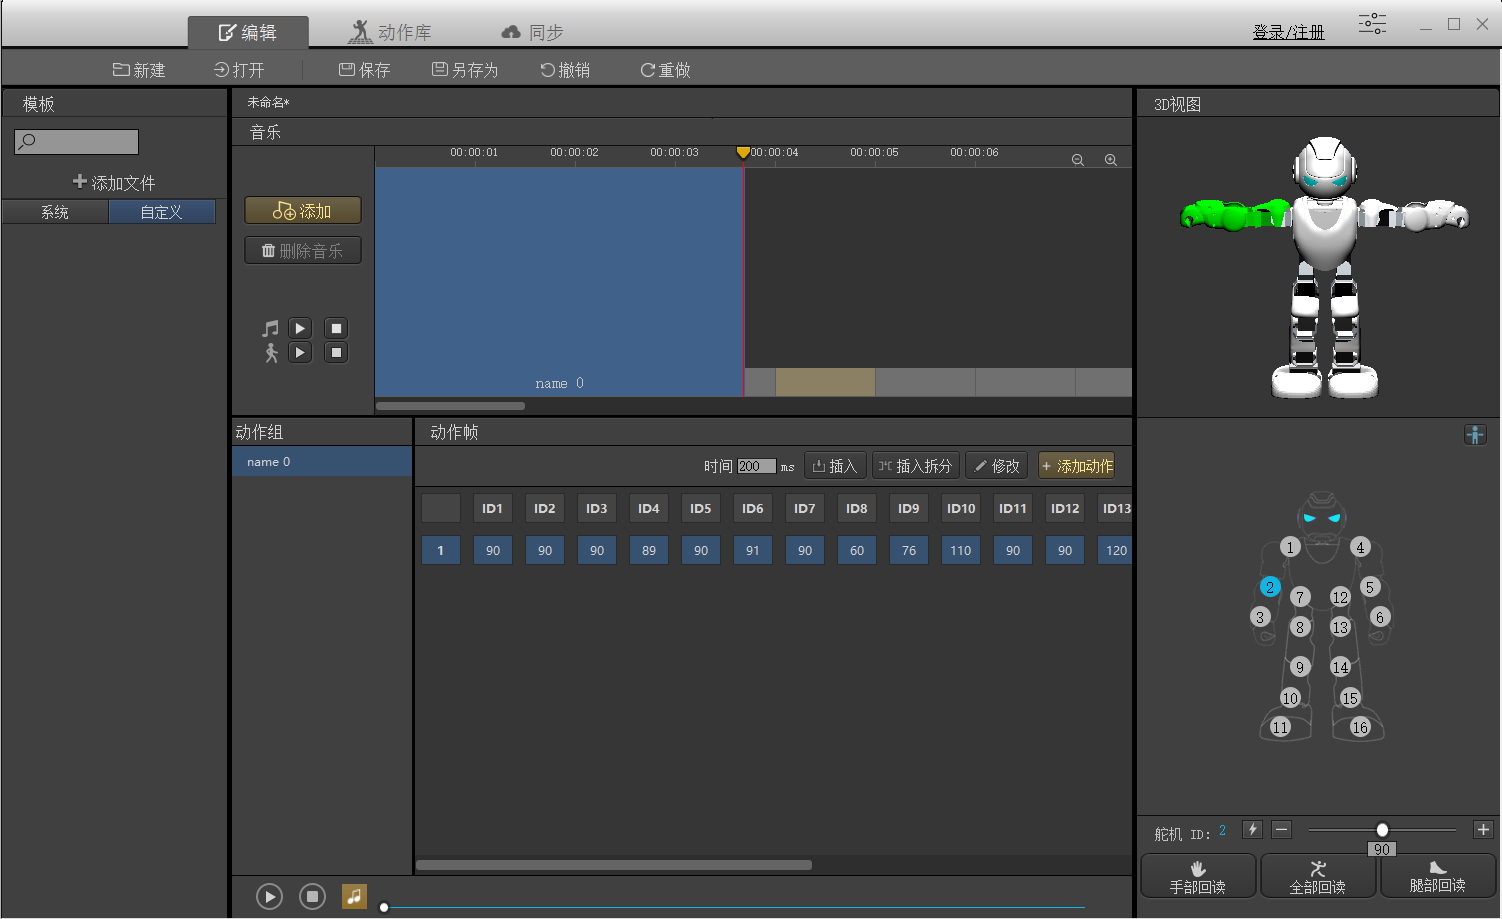Select frame row number 1
This screenshot has height=919, width=1502.
tap(441, 550)
